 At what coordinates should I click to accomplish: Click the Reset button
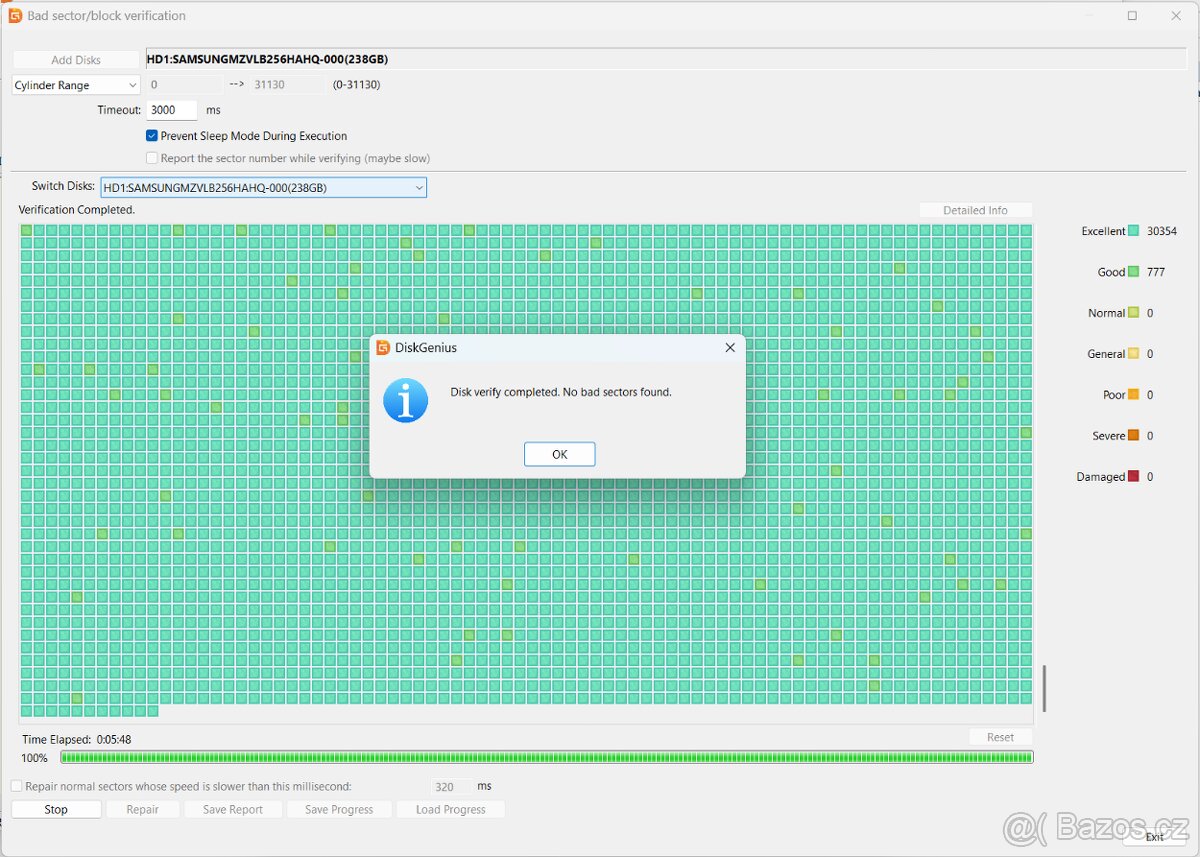point(1001,737)
